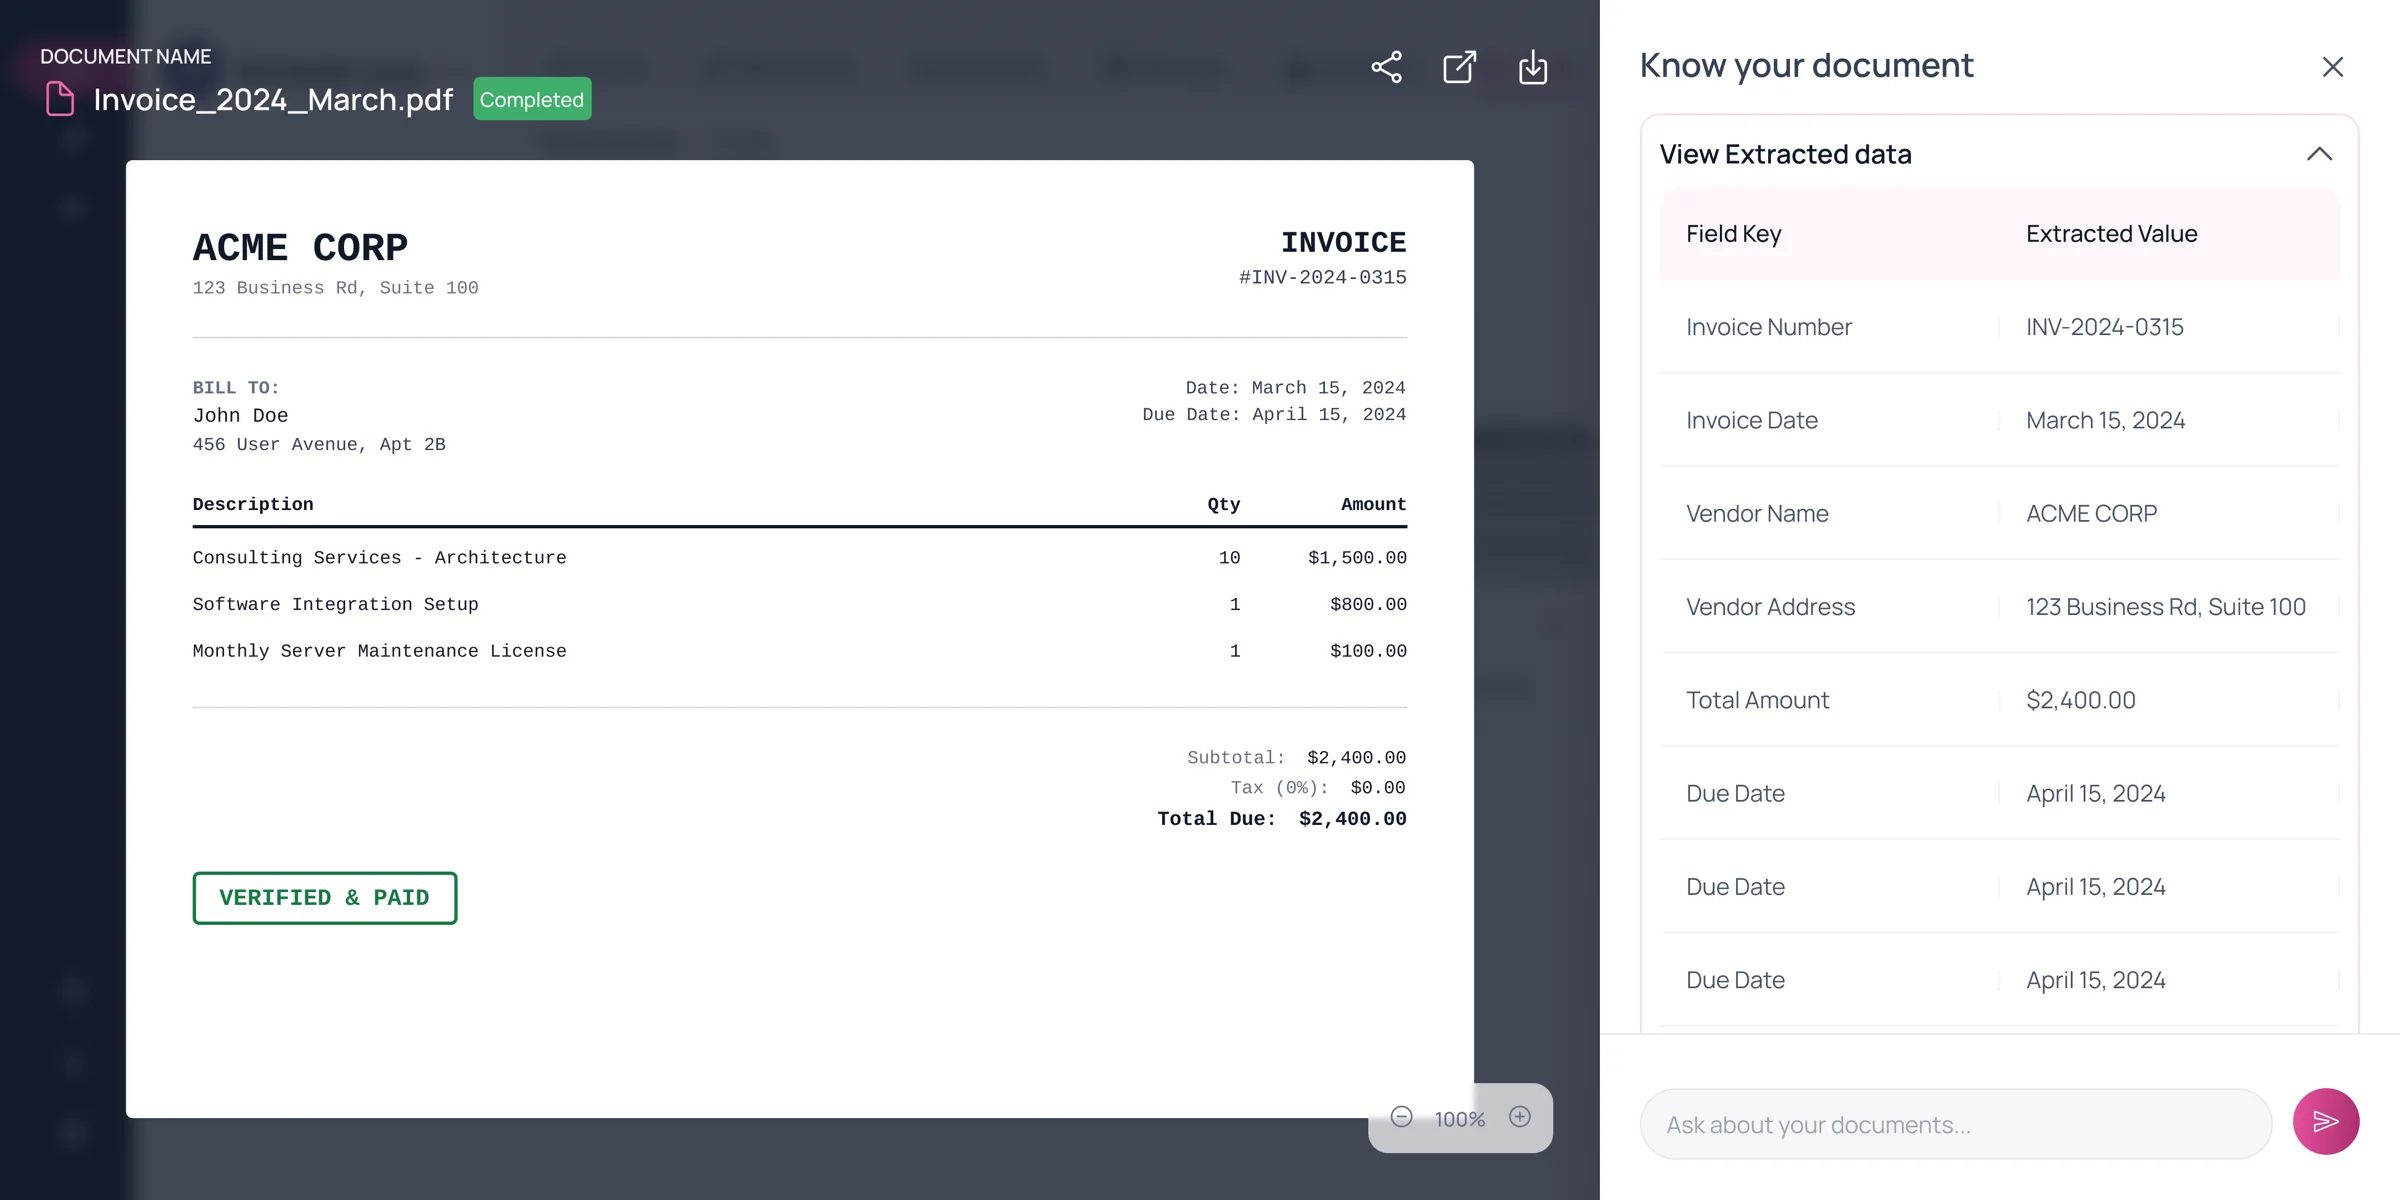Select the Vendor Address extracted row
Image resolution: width=2400 pixels, height=1200 pixels.
2000,607
